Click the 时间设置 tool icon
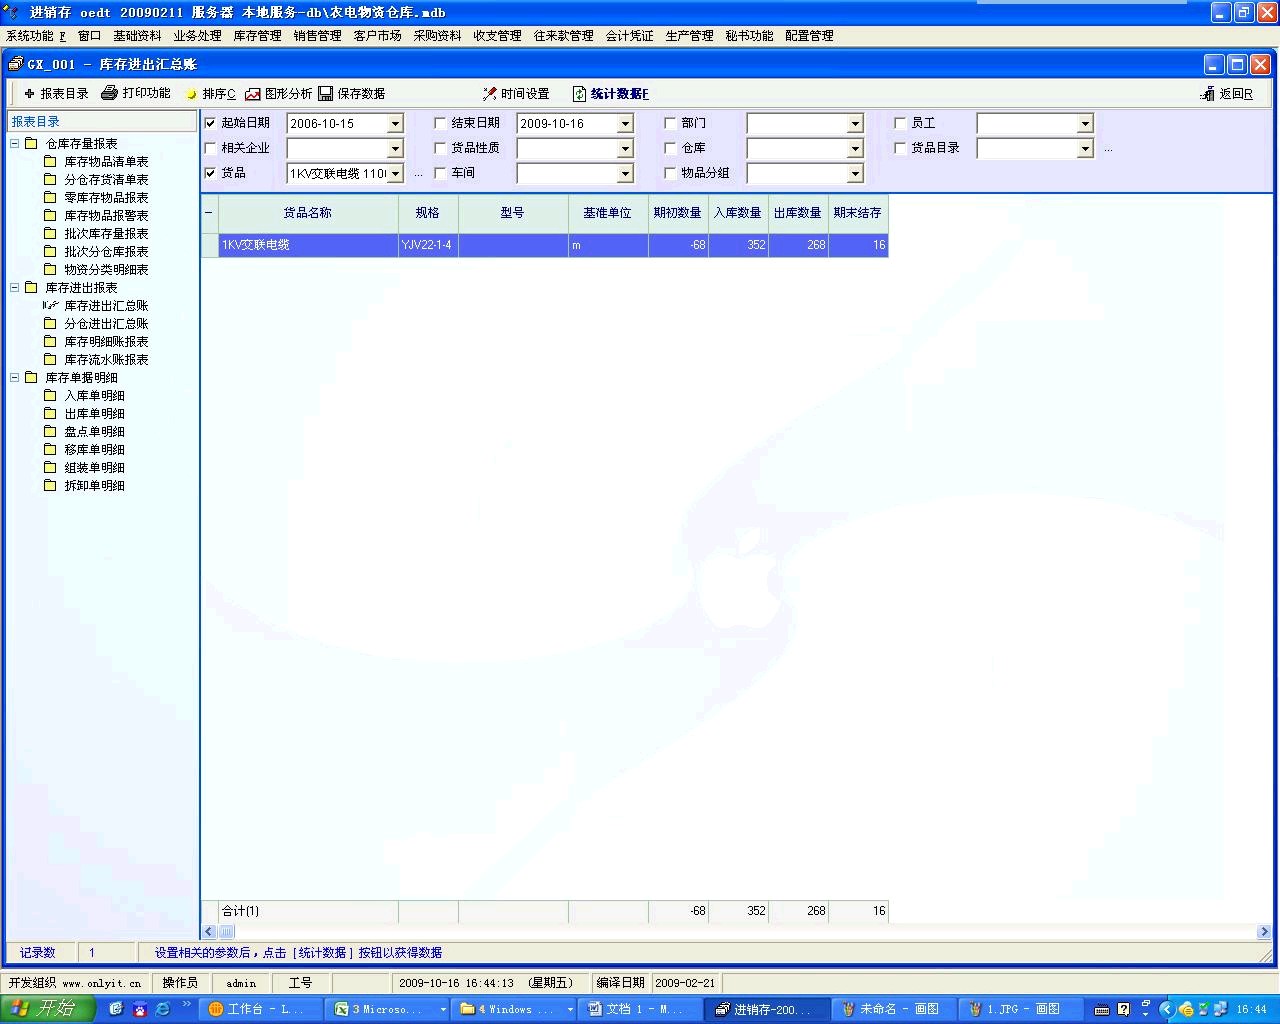This screenshot has width=1280, height=1024. (490, 94)
